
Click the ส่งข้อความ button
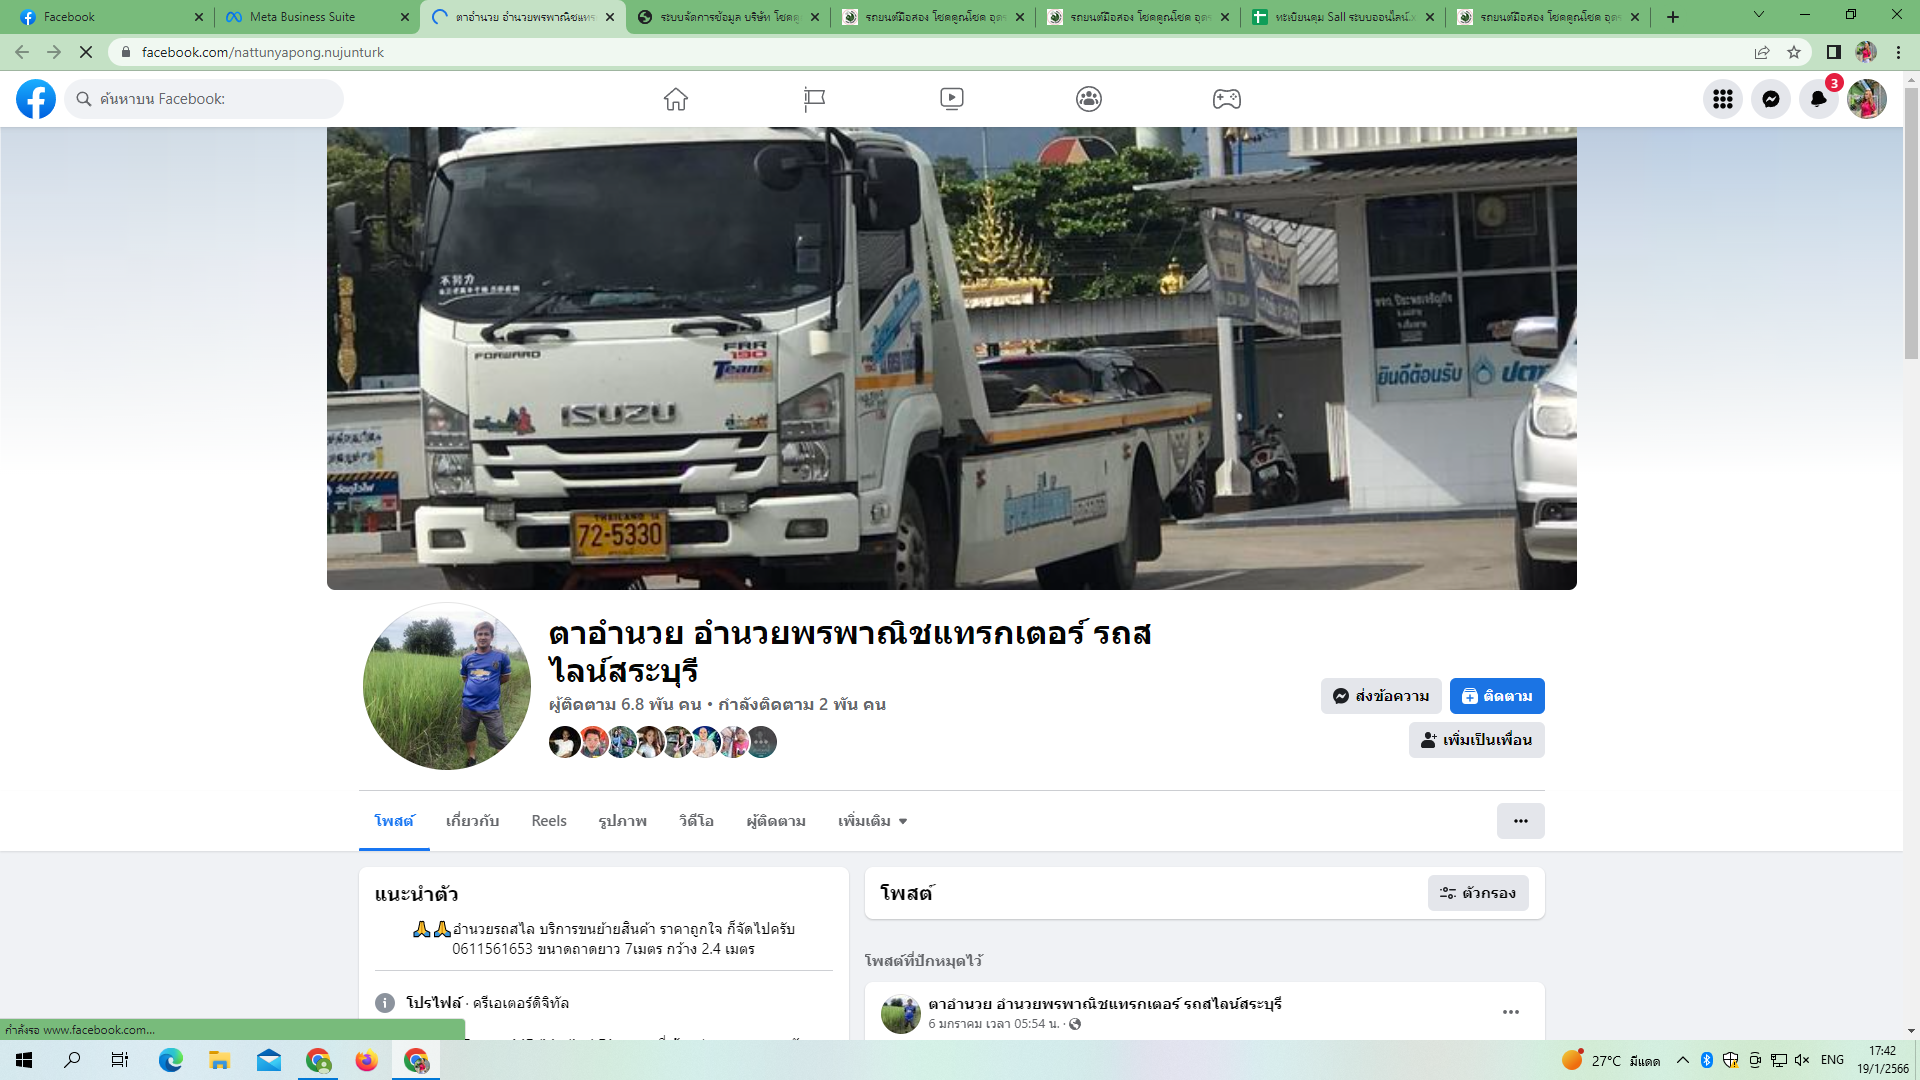(x=1381, y=696)
